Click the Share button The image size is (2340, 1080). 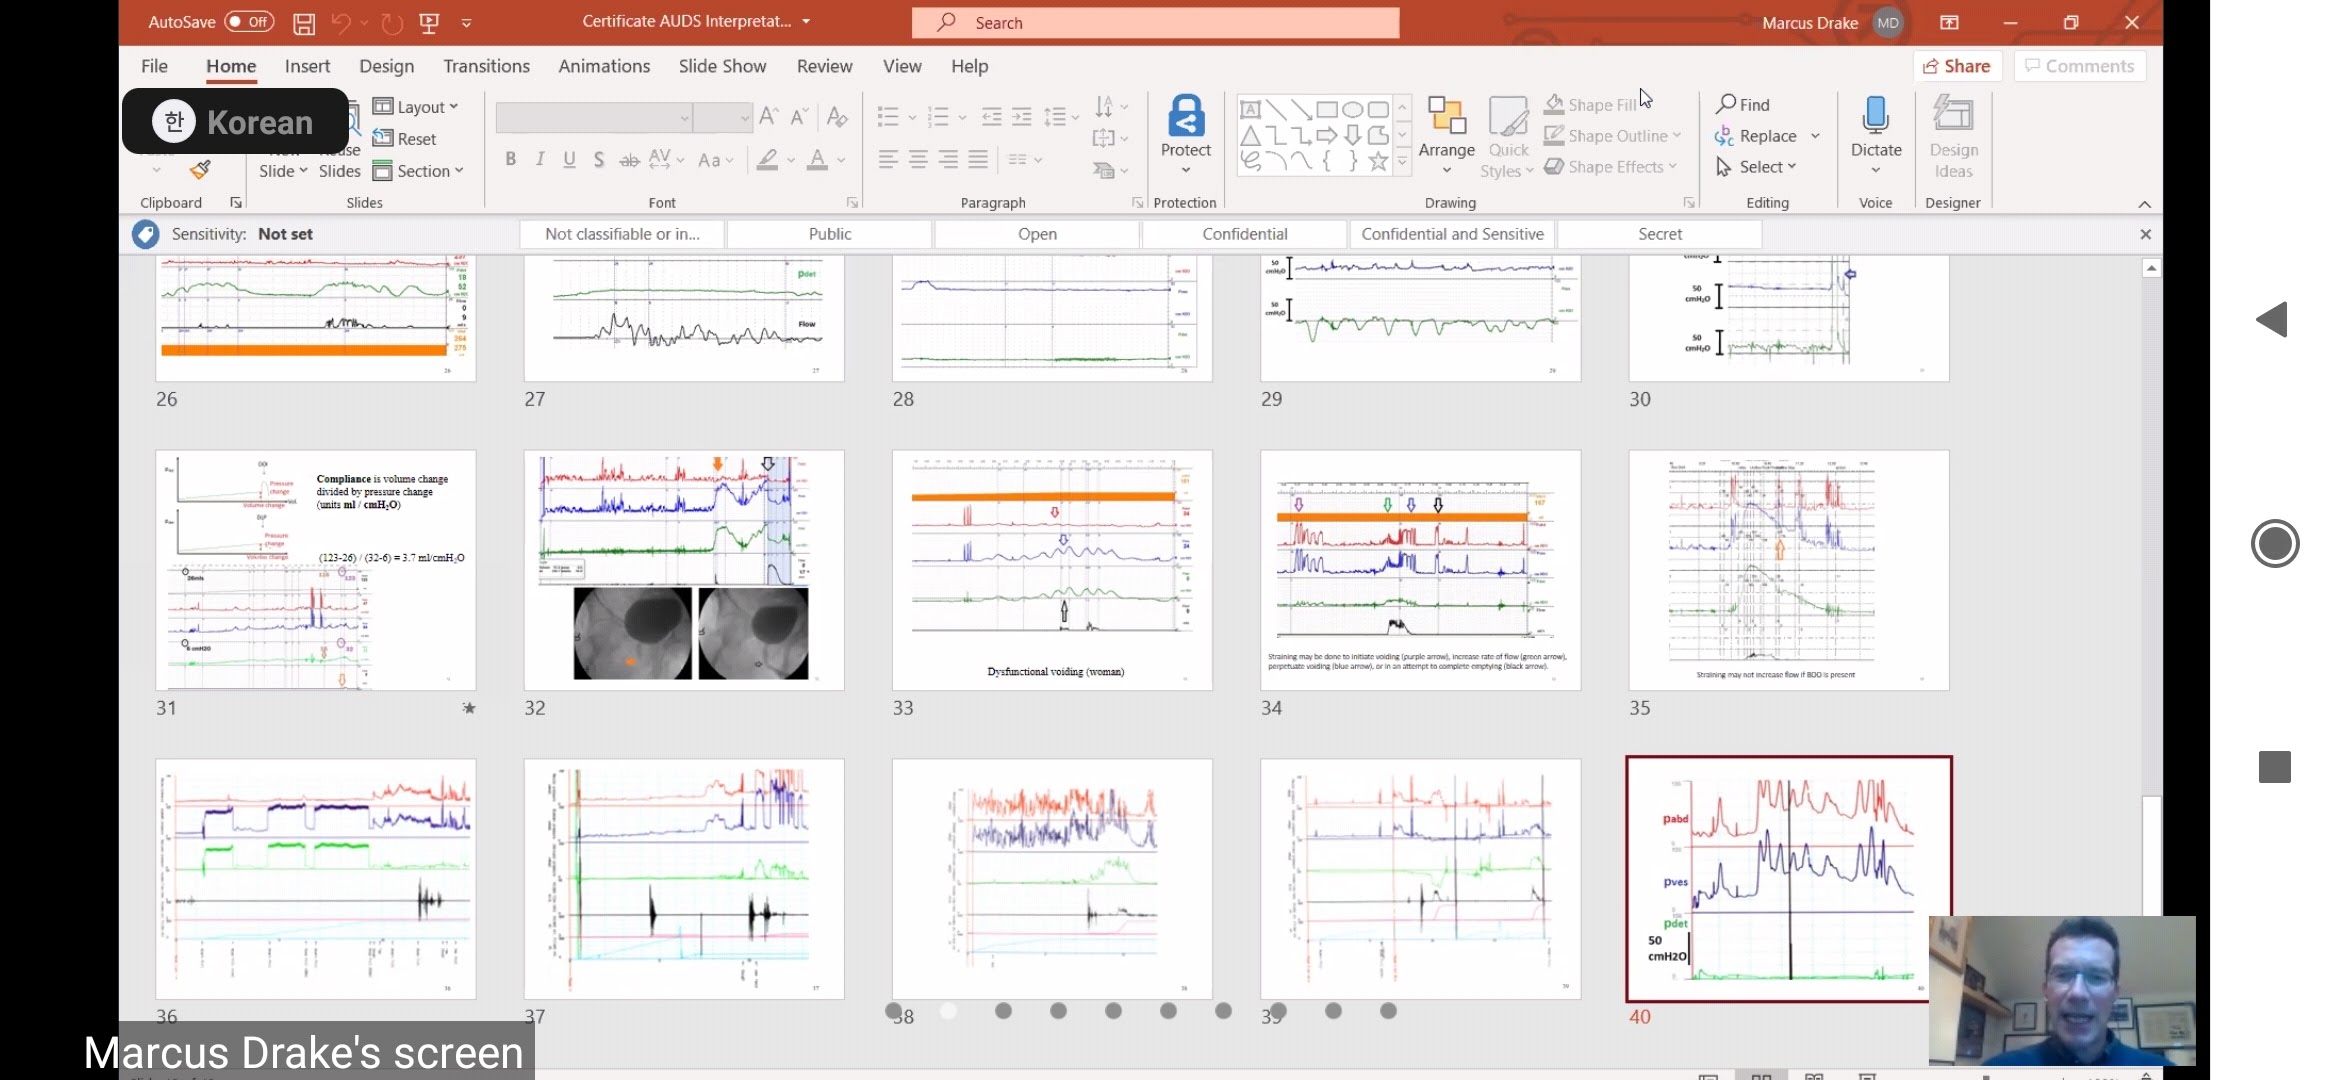[x=1957, y=66]
